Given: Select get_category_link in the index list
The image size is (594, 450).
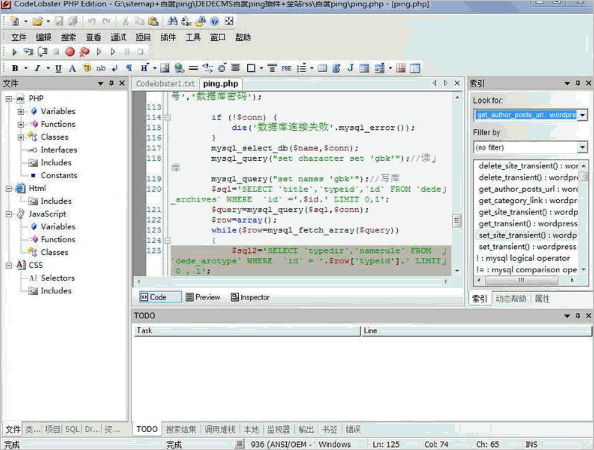Looking at the screenshot, I should tap(528, 200).
